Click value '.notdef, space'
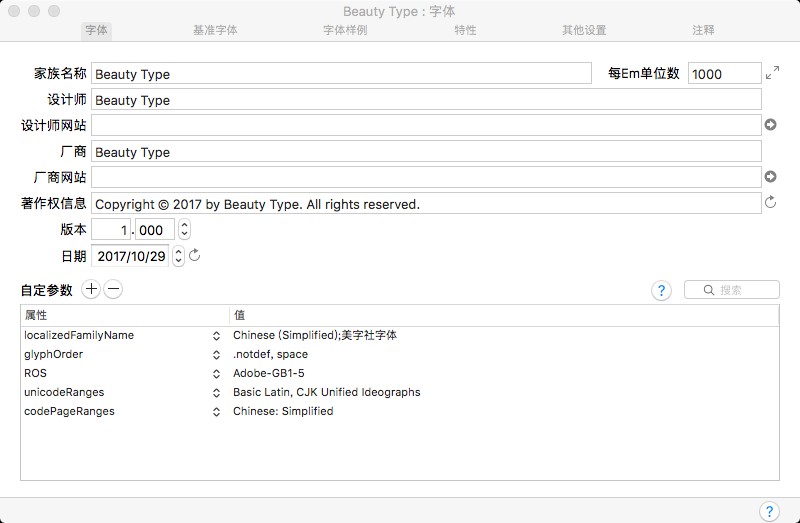 [270, 354]
